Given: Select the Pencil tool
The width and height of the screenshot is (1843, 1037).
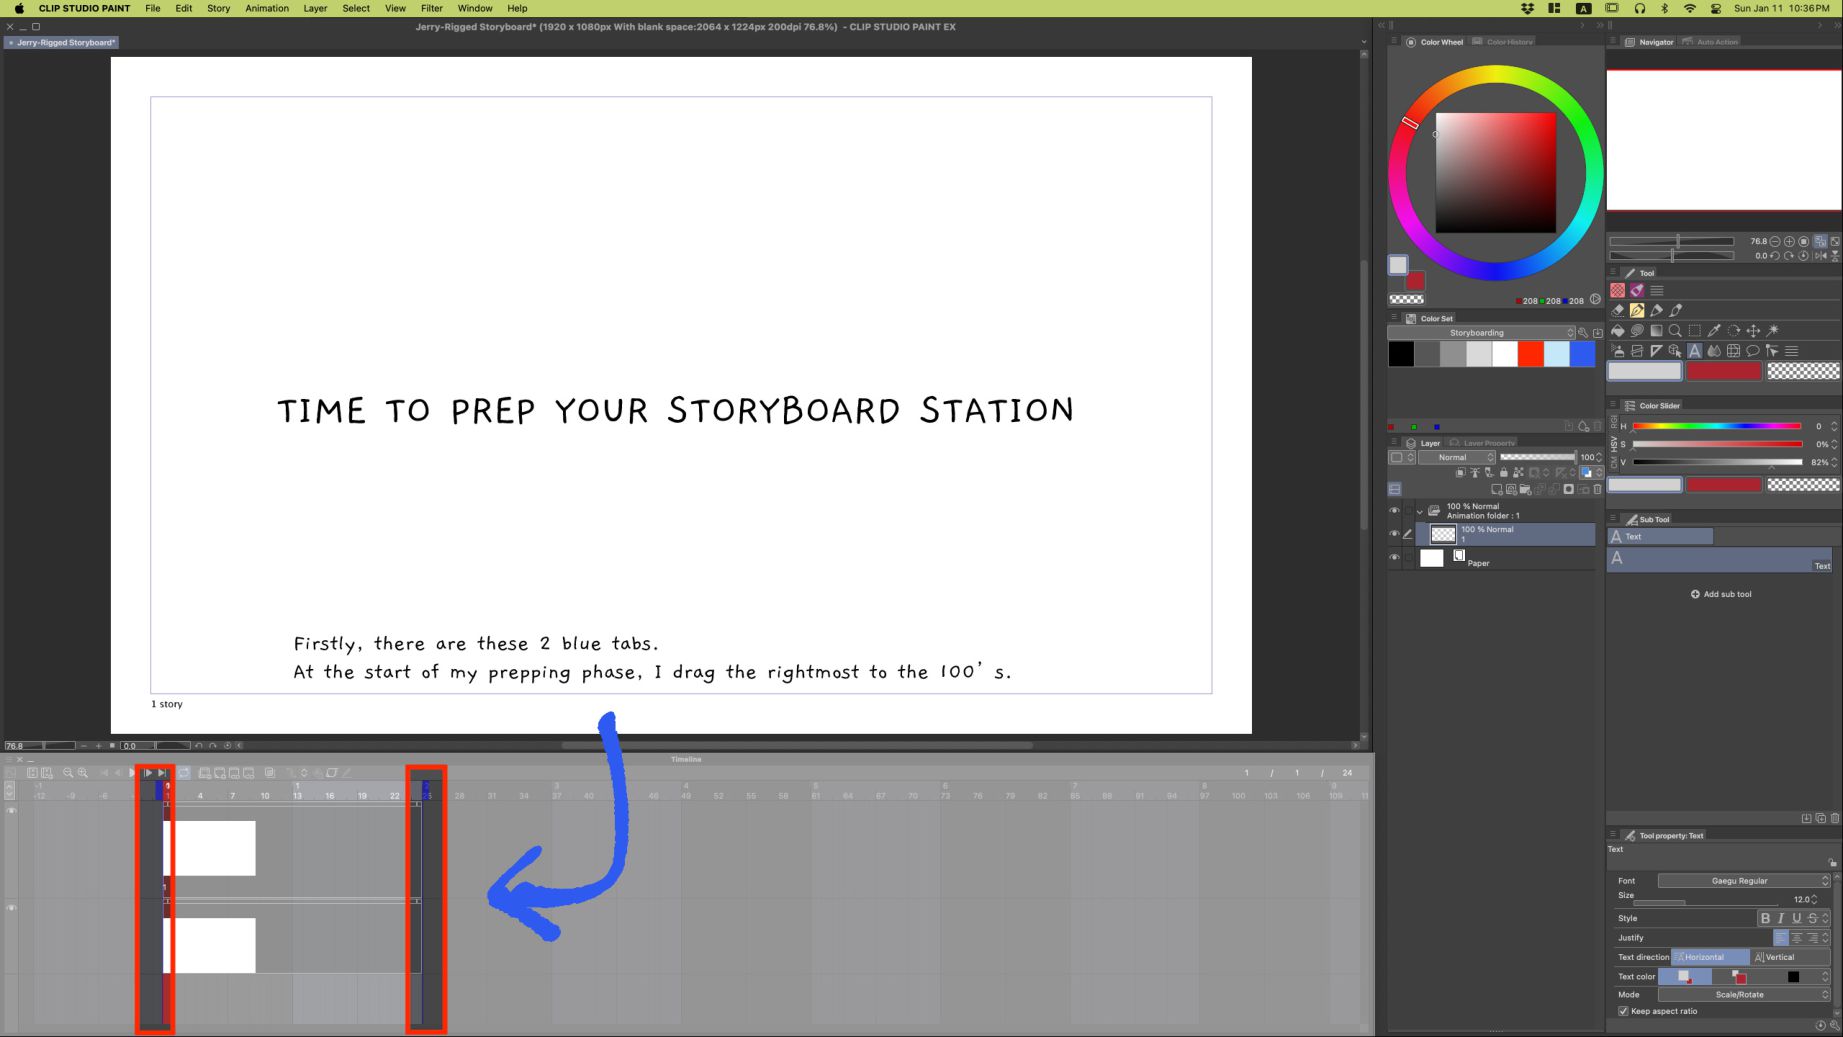Looking at the screenshot, I should tap(1657, 310).
